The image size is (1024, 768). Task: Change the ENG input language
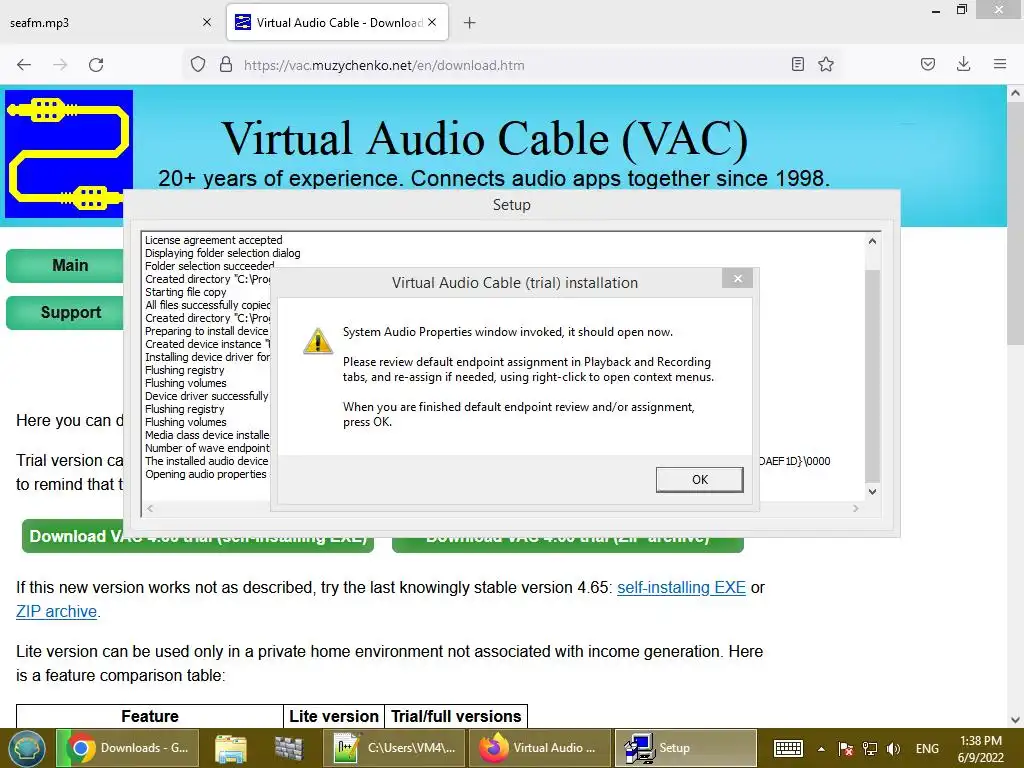tap(927, 748)
